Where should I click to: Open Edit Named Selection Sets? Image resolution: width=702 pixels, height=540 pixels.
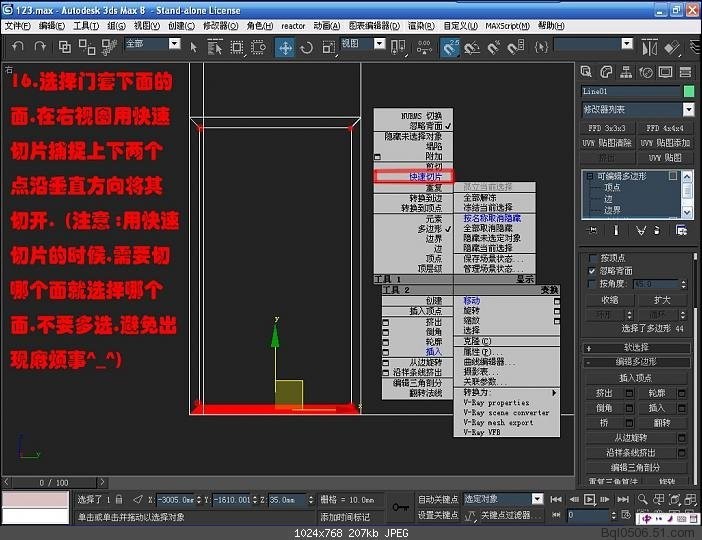(541, 47)
